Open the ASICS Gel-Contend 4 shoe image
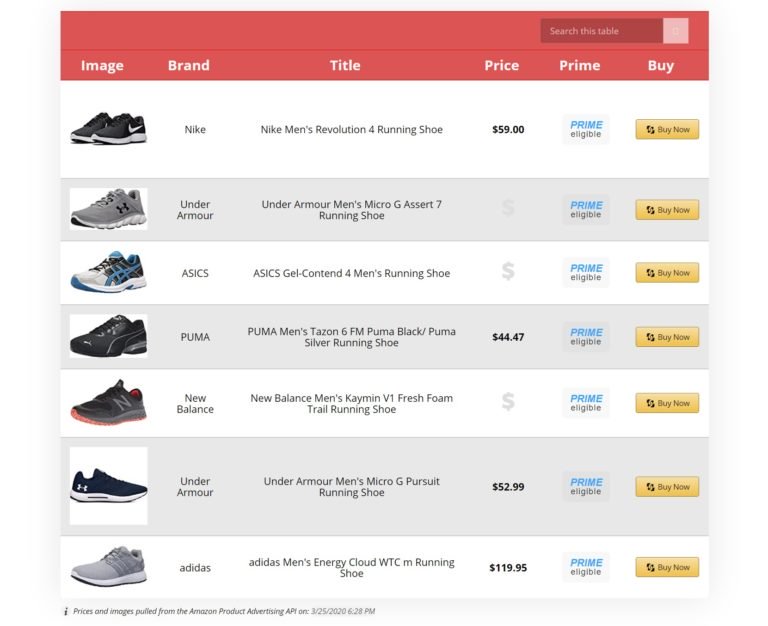 (108, 272)
